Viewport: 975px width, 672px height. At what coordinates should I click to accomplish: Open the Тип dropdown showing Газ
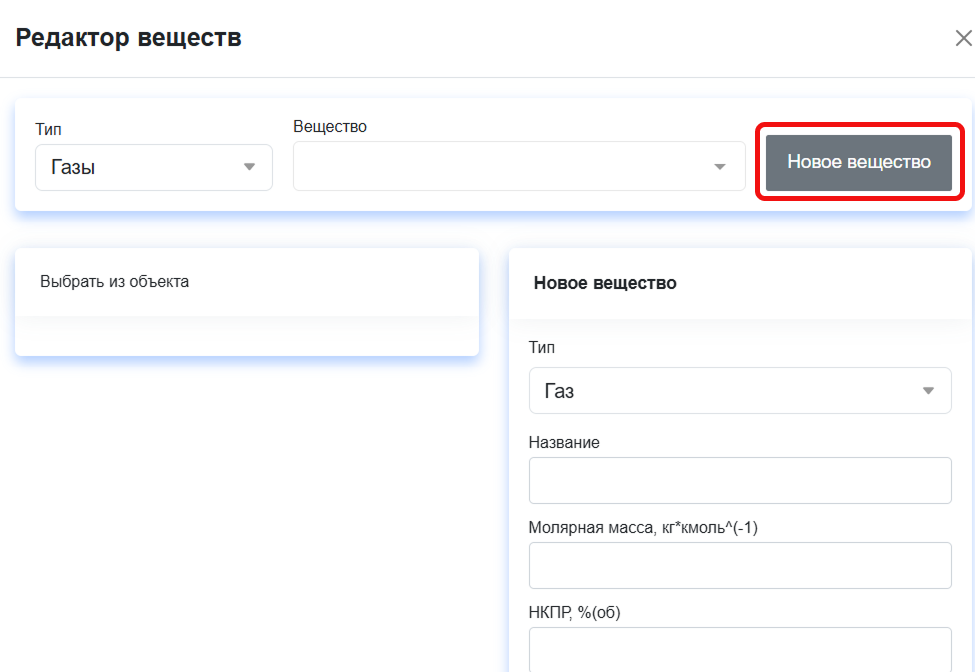(x=740, y=390)
